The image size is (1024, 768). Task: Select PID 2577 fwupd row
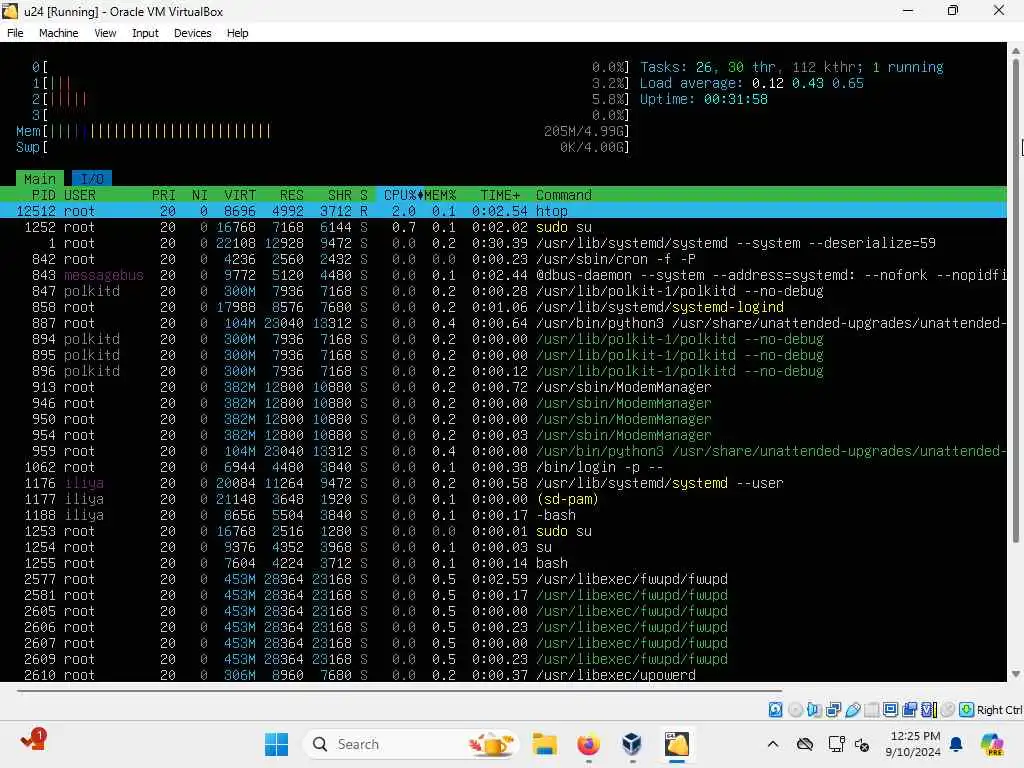(x=504, y=579)
